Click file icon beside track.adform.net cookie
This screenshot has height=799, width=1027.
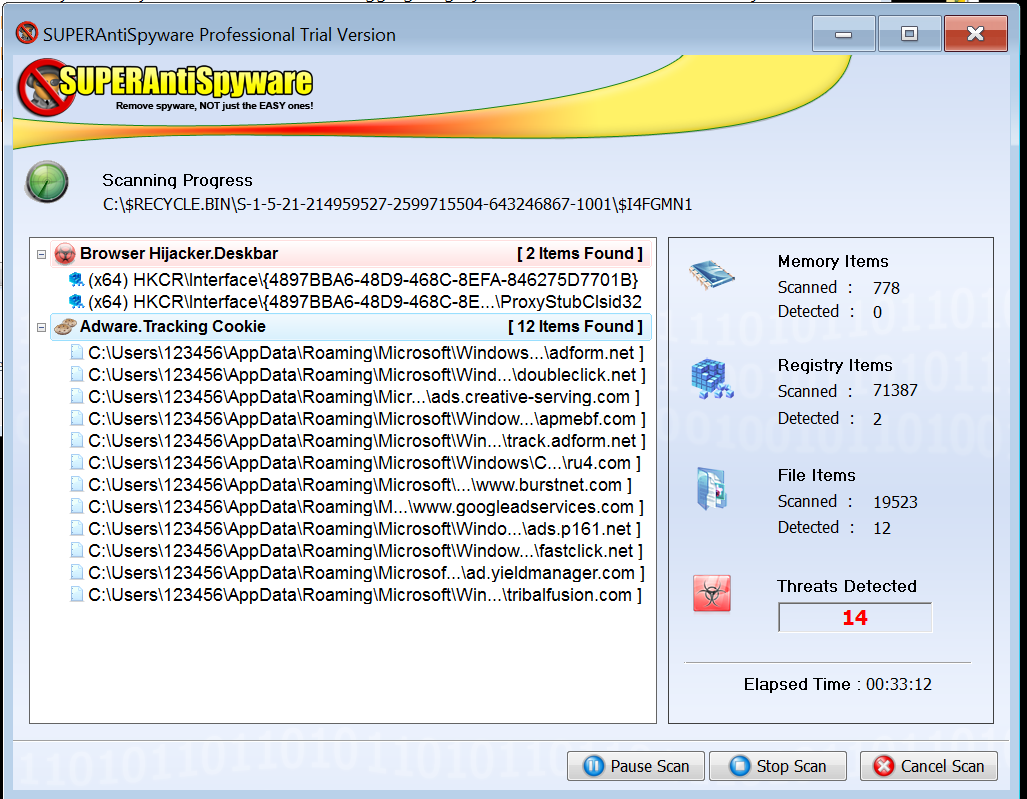pyautogui.click(x=77, y=441)
